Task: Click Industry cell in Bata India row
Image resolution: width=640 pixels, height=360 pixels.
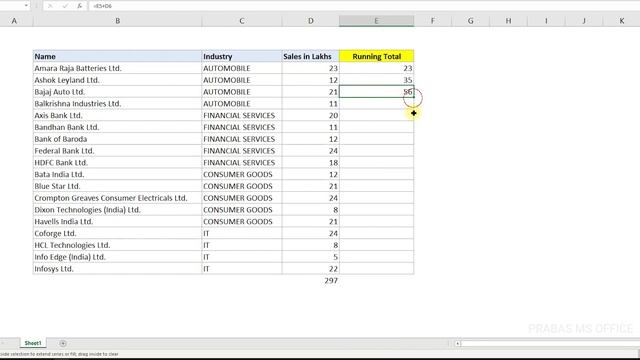Action: point(242,174)
